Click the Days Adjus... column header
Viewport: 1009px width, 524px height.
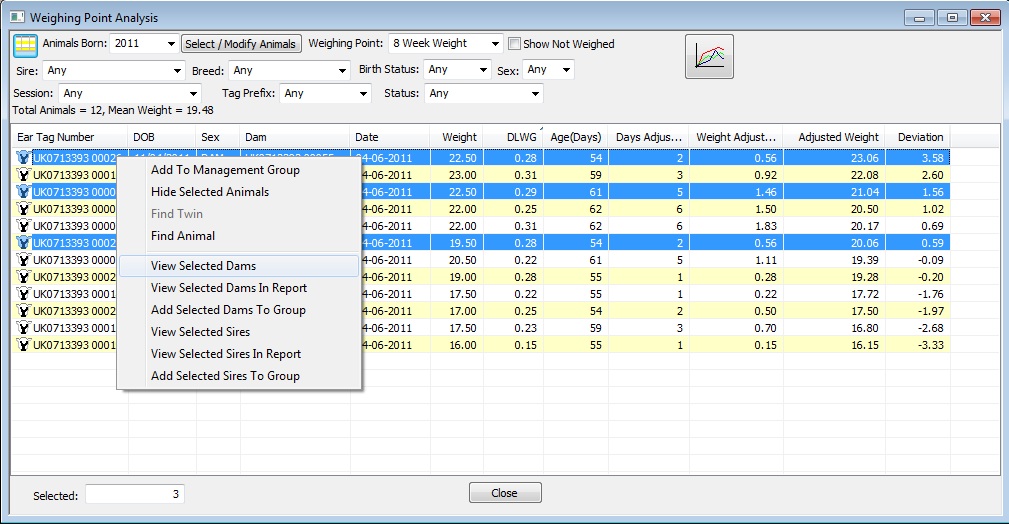click(648, 137)
